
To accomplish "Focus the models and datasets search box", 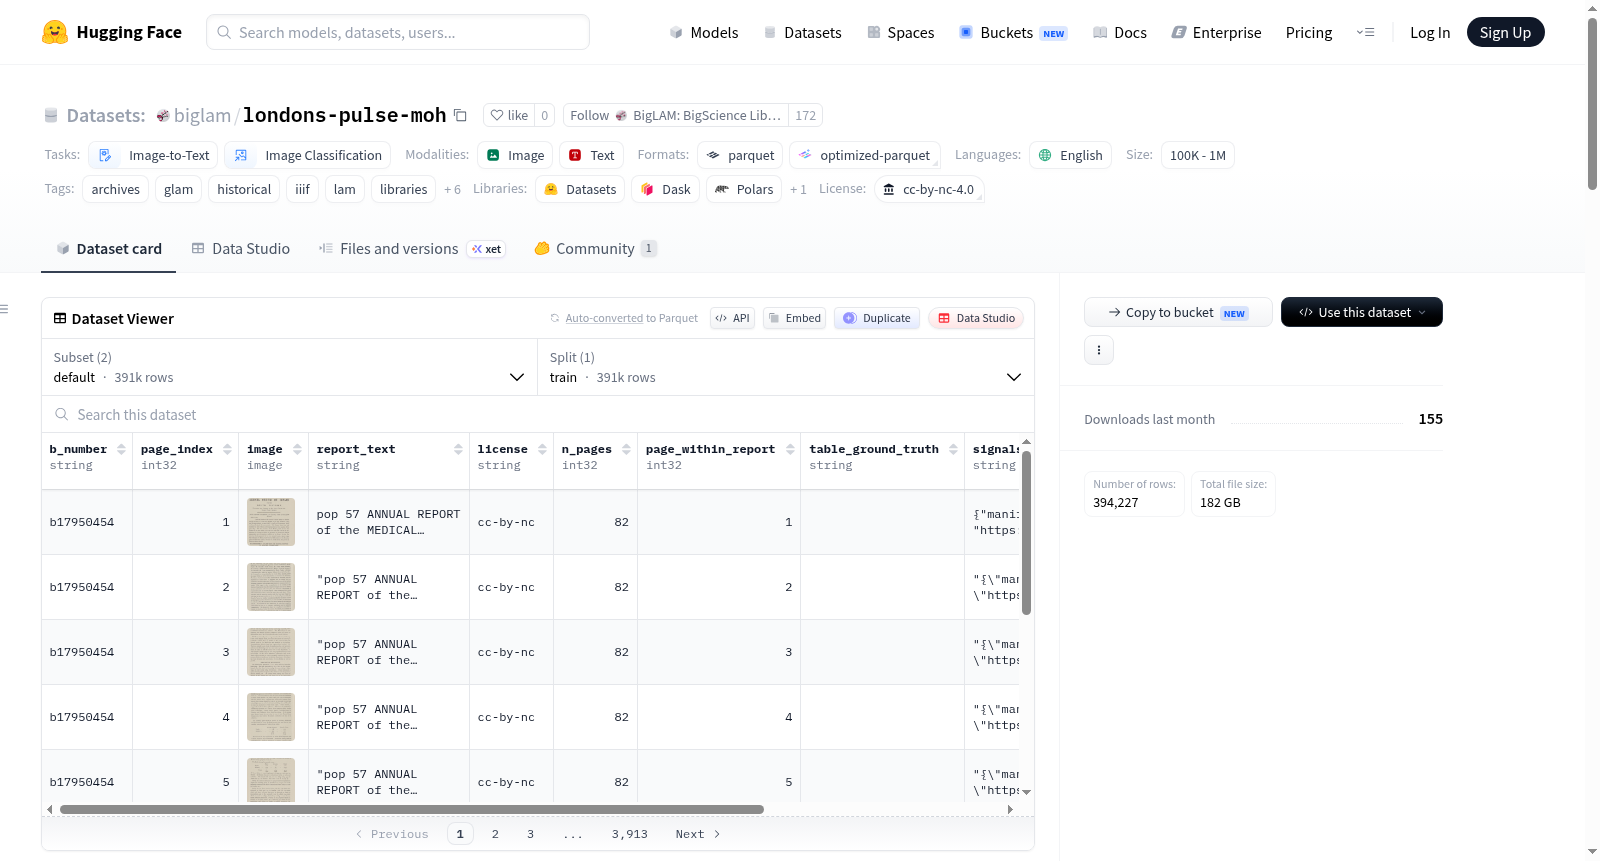I will pyautogui.click(x=398, y=32).
